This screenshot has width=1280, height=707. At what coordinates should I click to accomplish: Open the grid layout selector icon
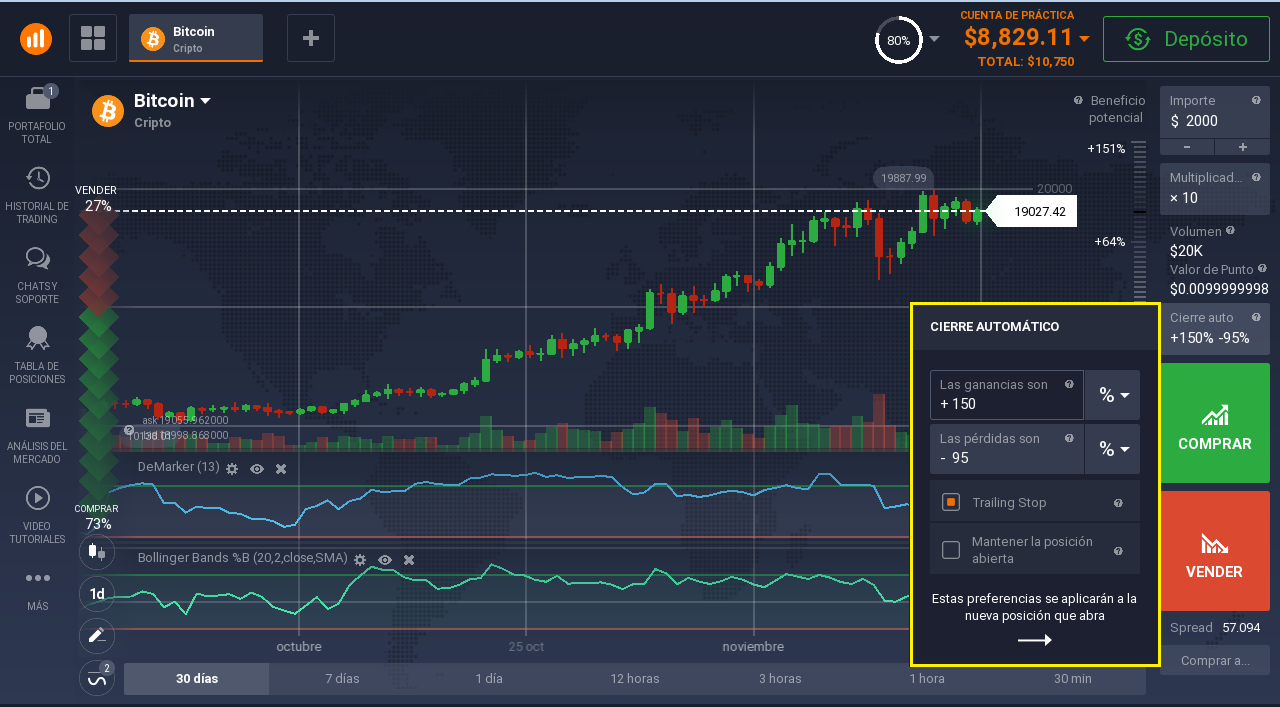[x=93, y=39]
